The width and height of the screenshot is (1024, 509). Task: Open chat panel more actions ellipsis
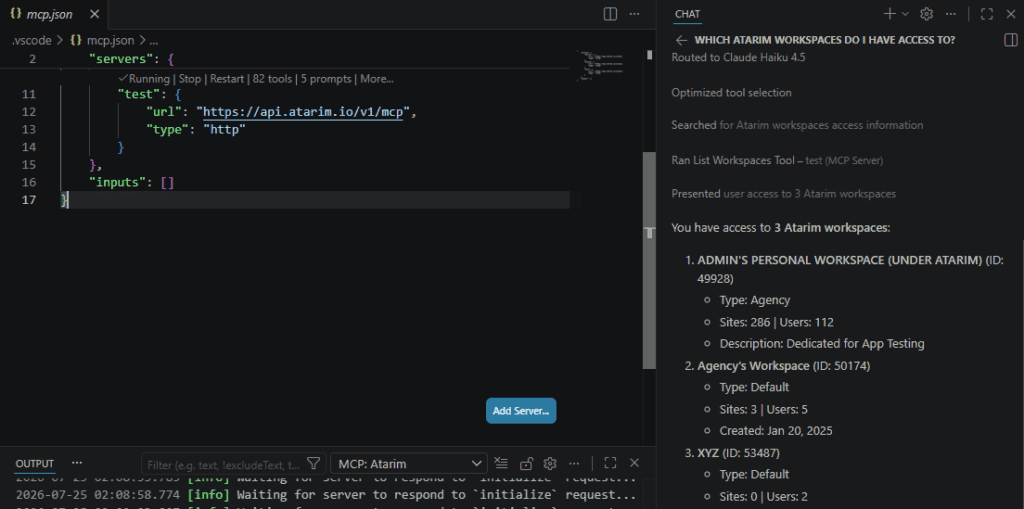tap(951, 14)
